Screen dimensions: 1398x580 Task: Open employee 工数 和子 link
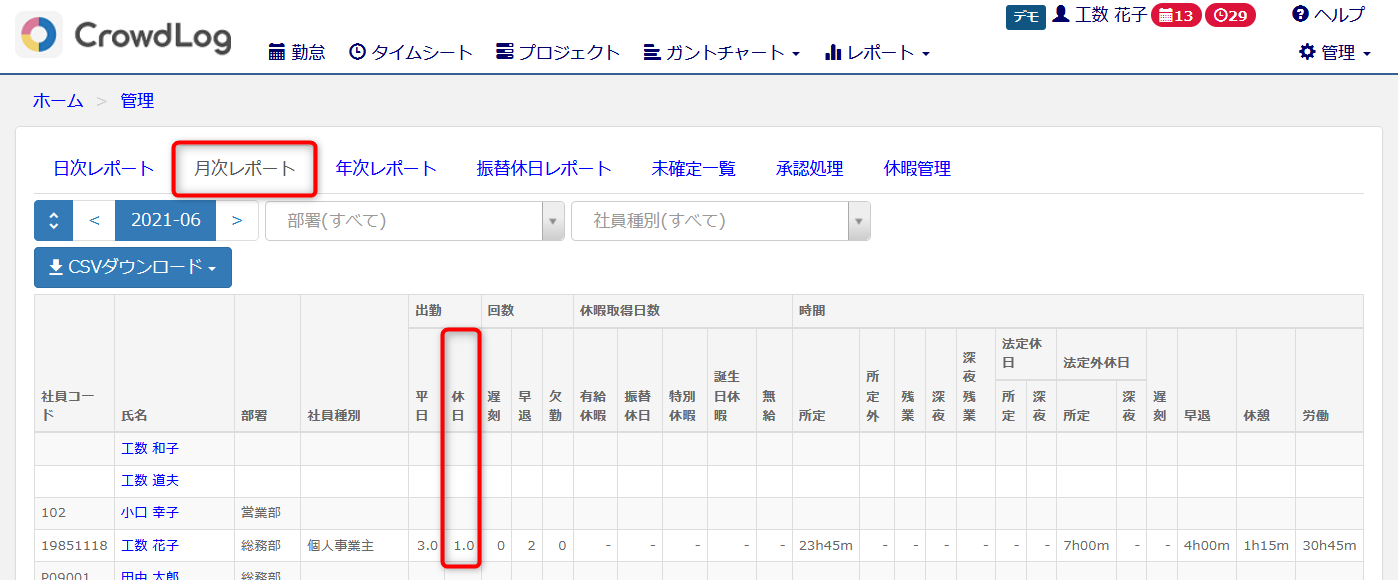150,448
